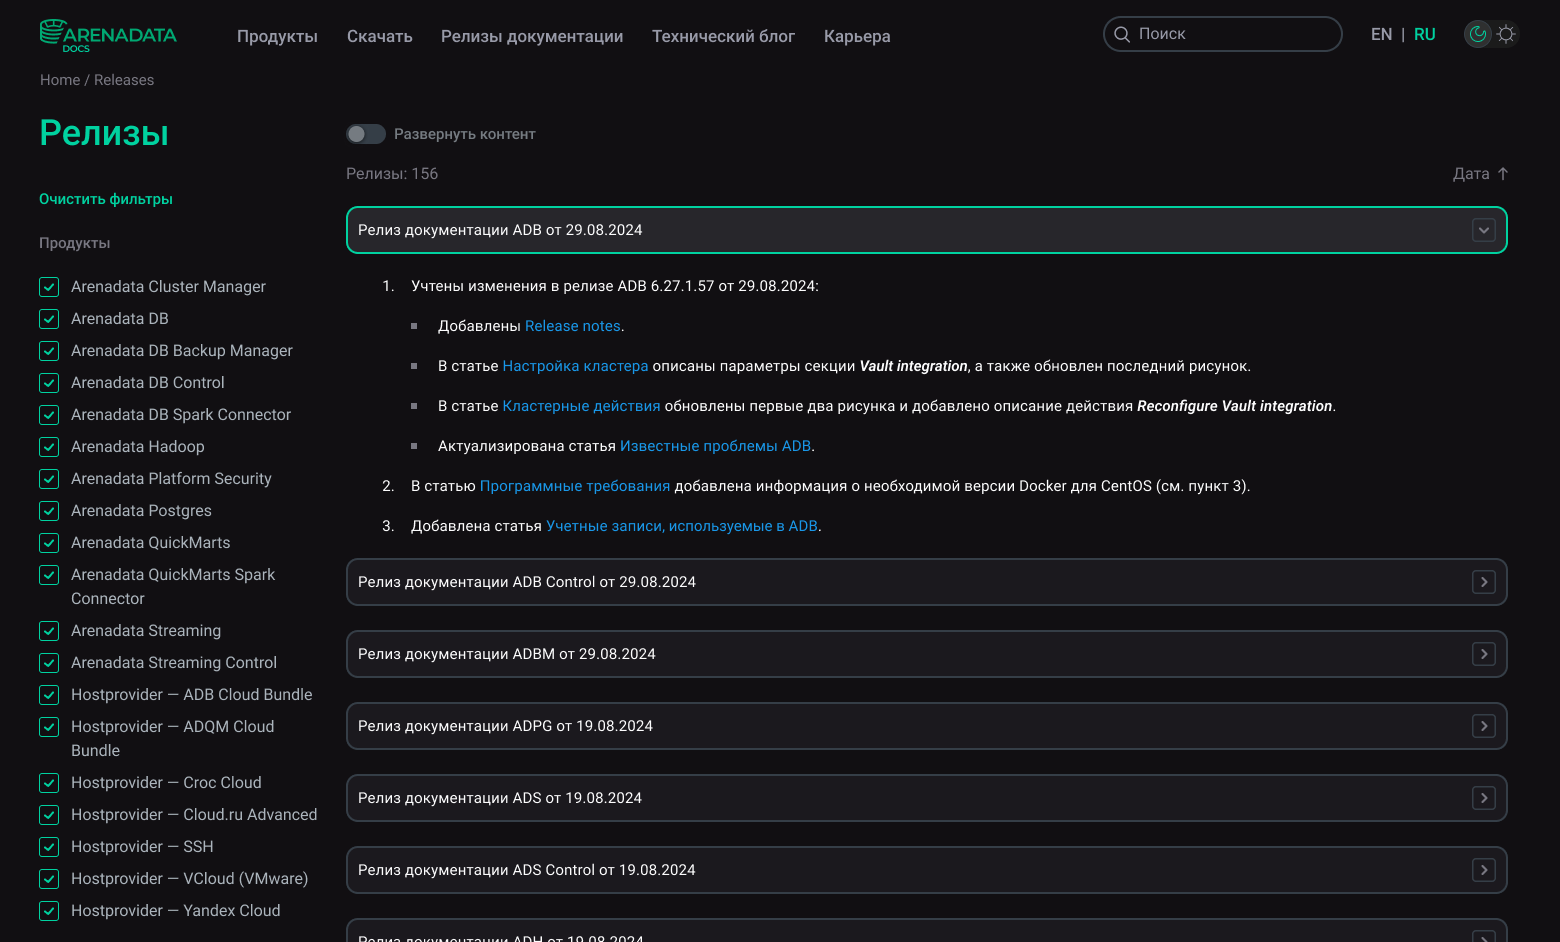Open the Release notes link
This screenshot has width=1560, height=942.
point(572,326)
